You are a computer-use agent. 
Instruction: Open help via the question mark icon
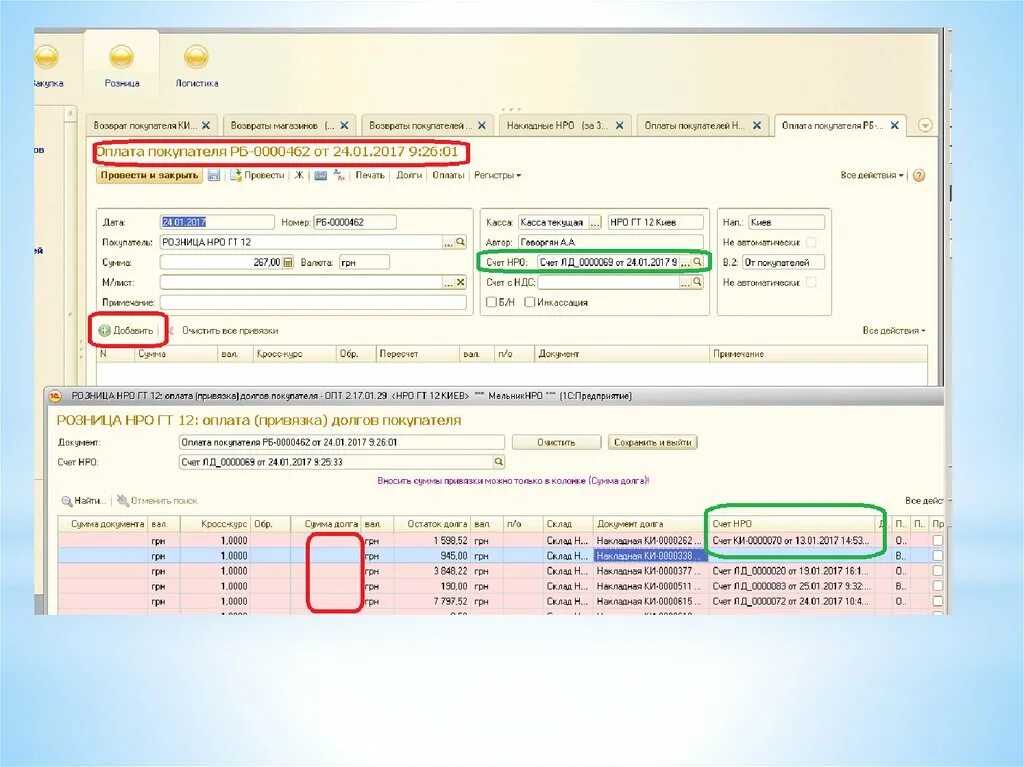click(x=919, y=175)
